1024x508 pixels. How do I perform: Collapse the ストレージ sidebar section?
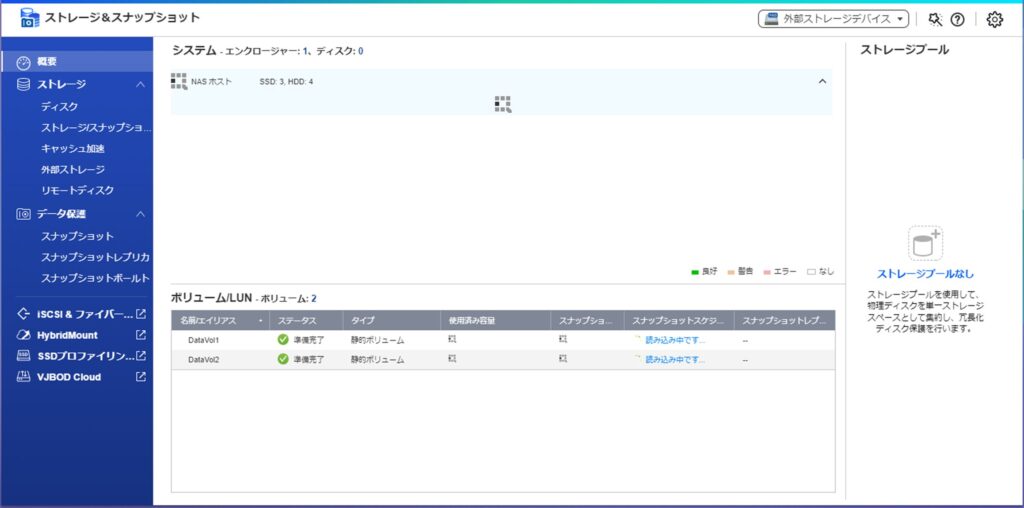[141, 85]
